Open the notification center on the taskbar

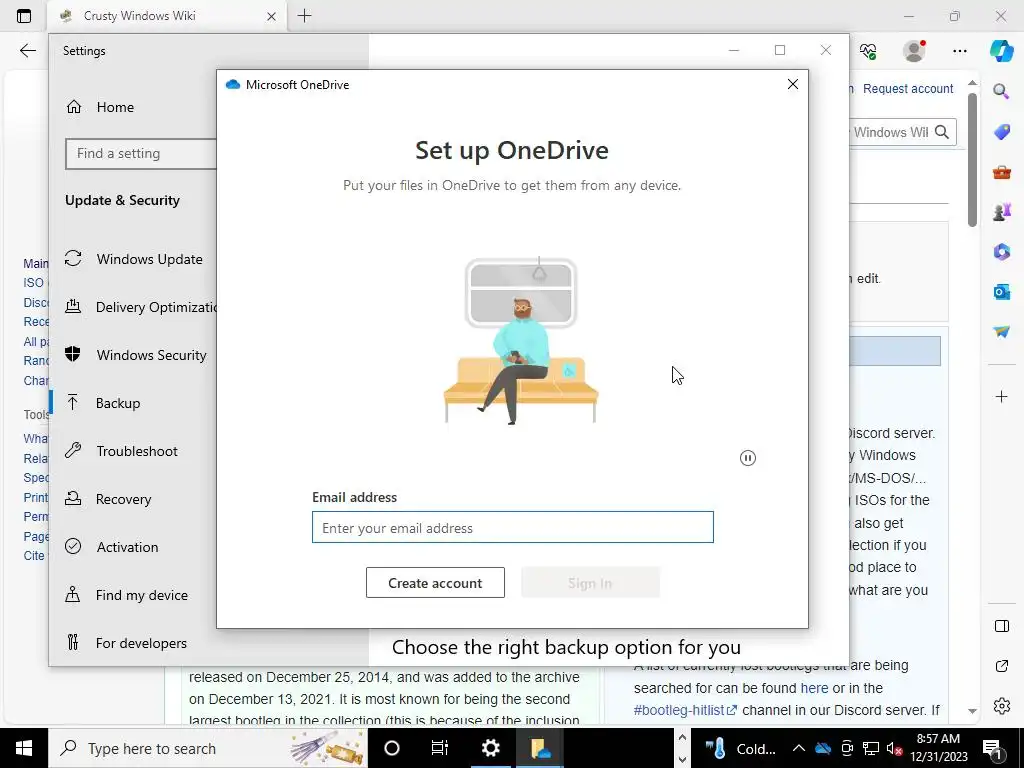(x=992, y=748)
